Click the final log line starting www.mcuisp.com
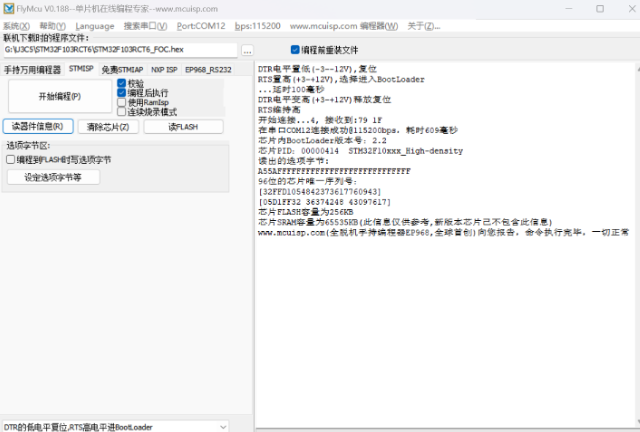640x432 pixels. click(x=443, y=232)
